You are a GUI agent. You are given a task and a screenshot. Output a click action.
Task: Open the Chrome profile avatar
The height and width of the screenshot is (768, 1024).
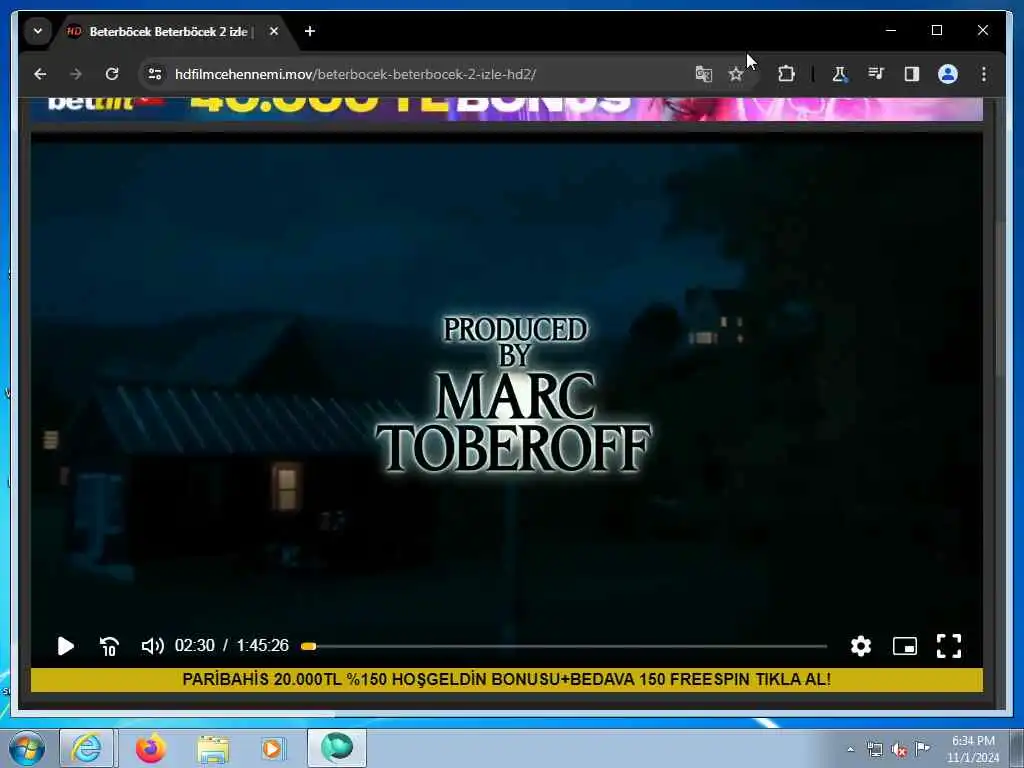(x=948, y=74)
